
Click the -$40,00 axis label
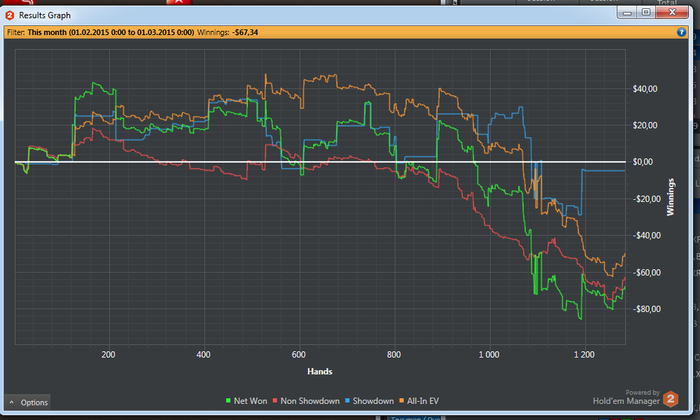point(646,235)
